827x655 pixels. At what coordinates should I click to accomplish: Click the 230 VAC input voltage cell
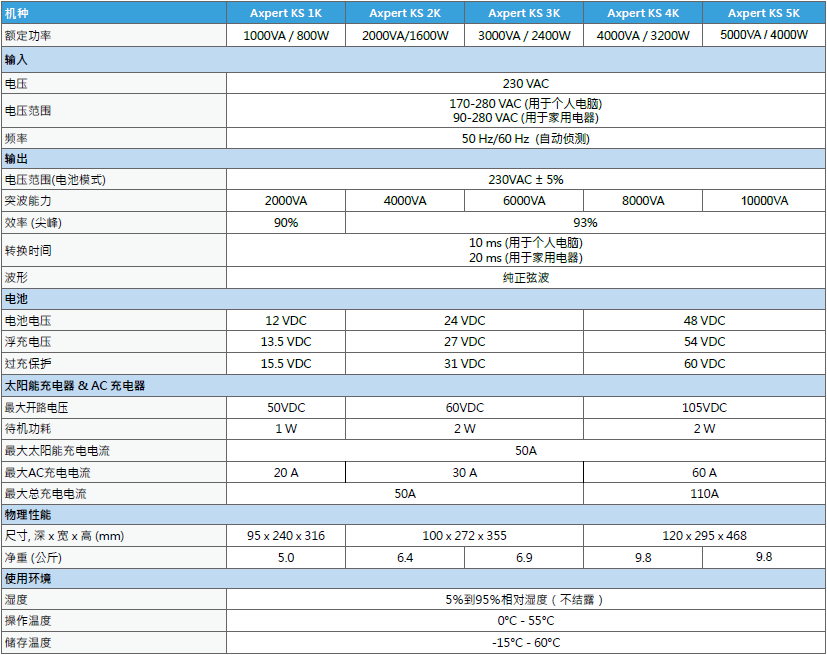point(526,83)
